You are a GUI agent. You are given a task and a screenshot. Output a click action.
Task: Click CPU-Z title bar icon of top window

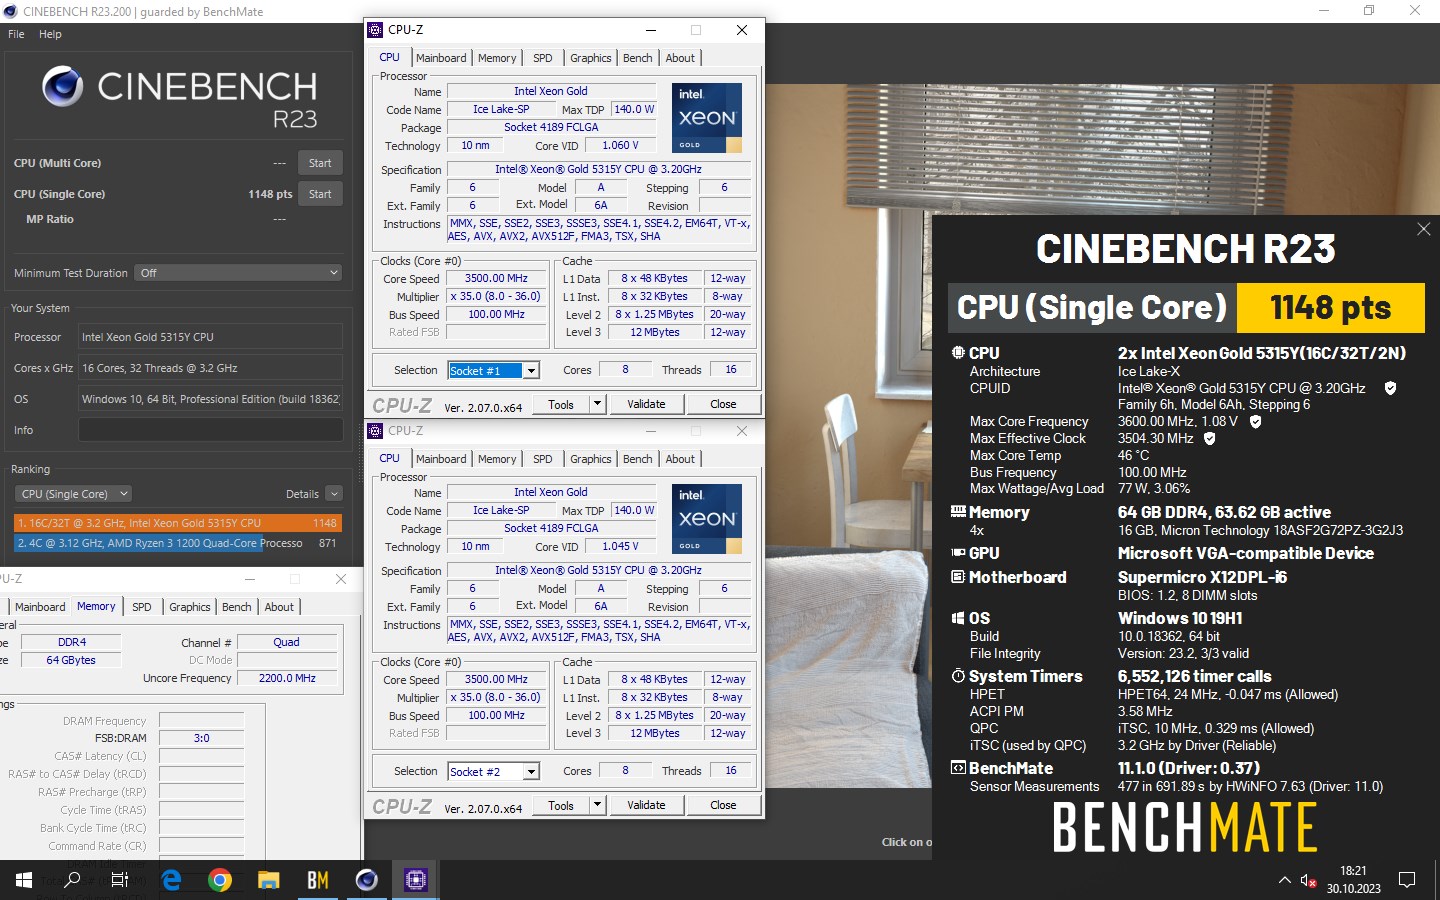tap(375, 30)
